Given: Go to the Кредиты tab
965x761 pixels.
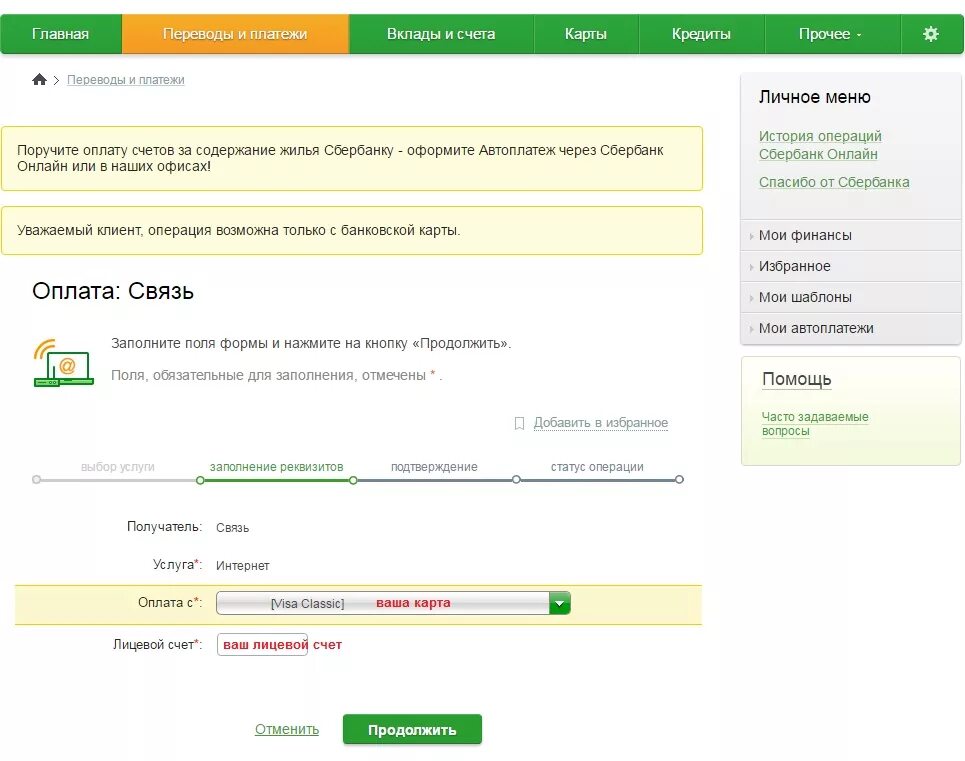Looking at the screenshot, I should tap(702, 34).
